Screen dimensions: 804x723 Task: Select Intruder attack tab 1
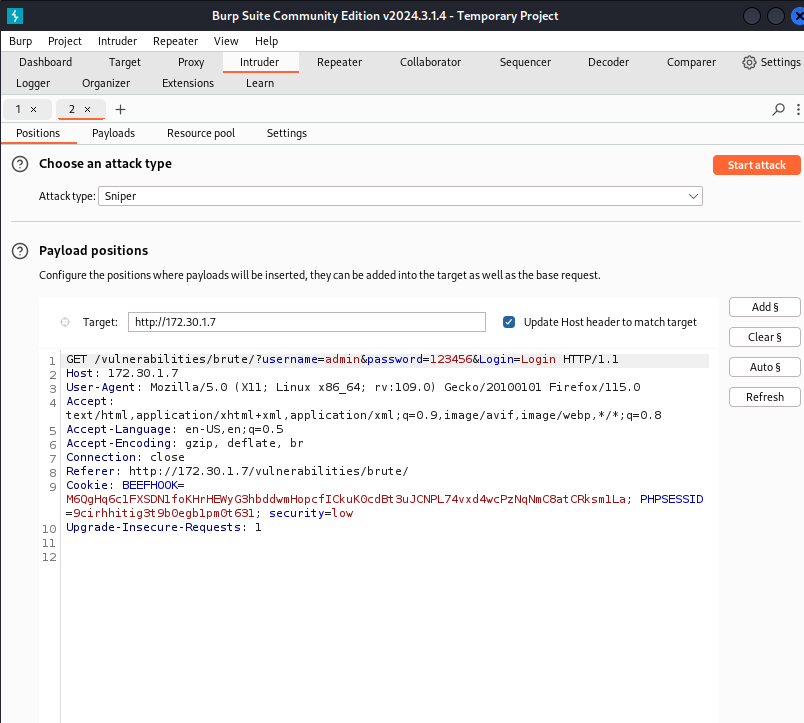coord(18,109)
